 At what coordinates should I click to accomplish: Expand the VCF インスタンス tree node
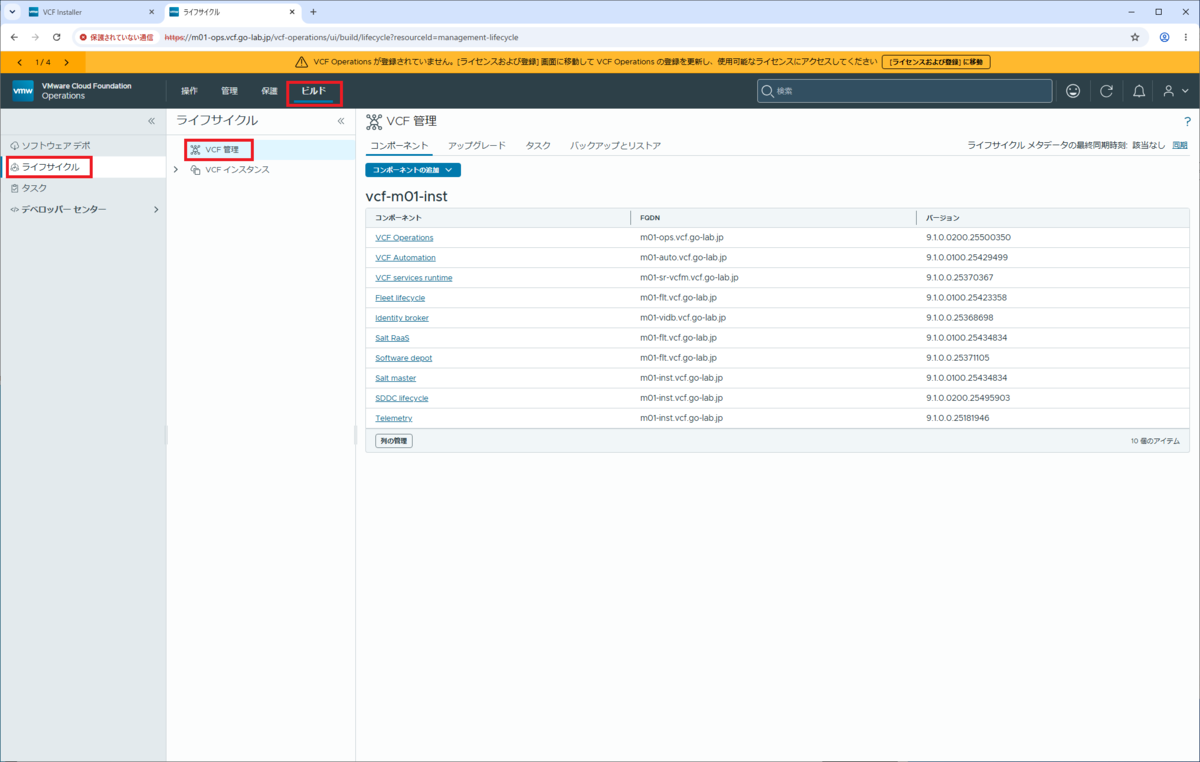pyautogui.click(x=176, y=170)
